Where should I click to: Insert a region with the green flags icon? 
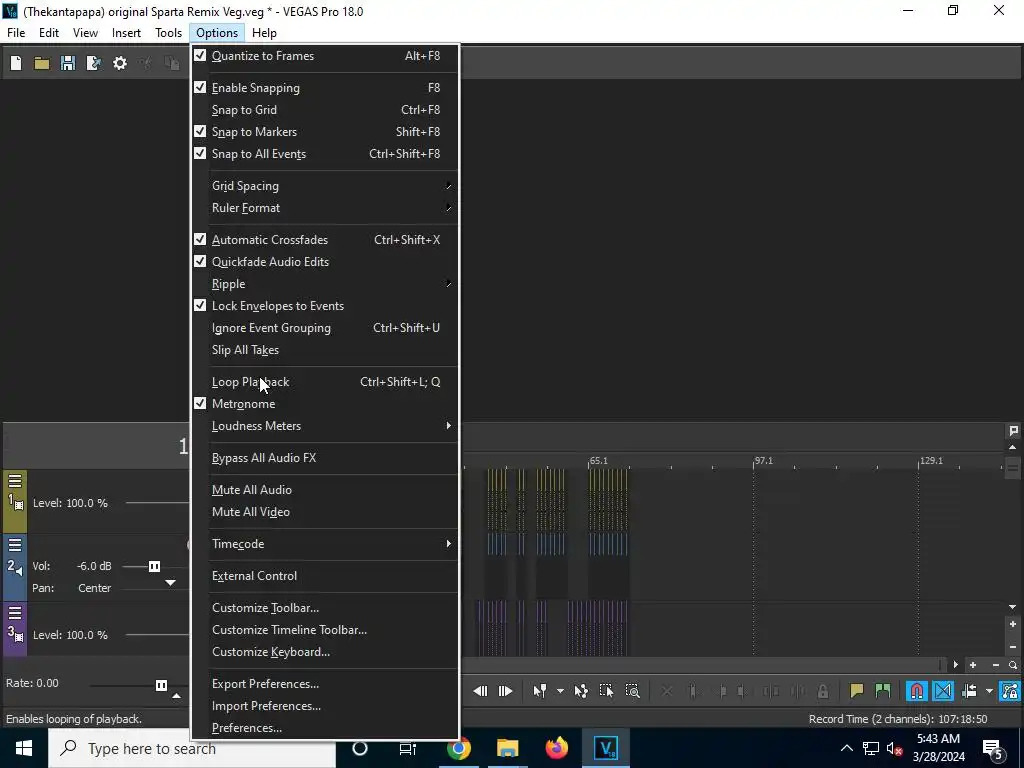pos(883,691)
